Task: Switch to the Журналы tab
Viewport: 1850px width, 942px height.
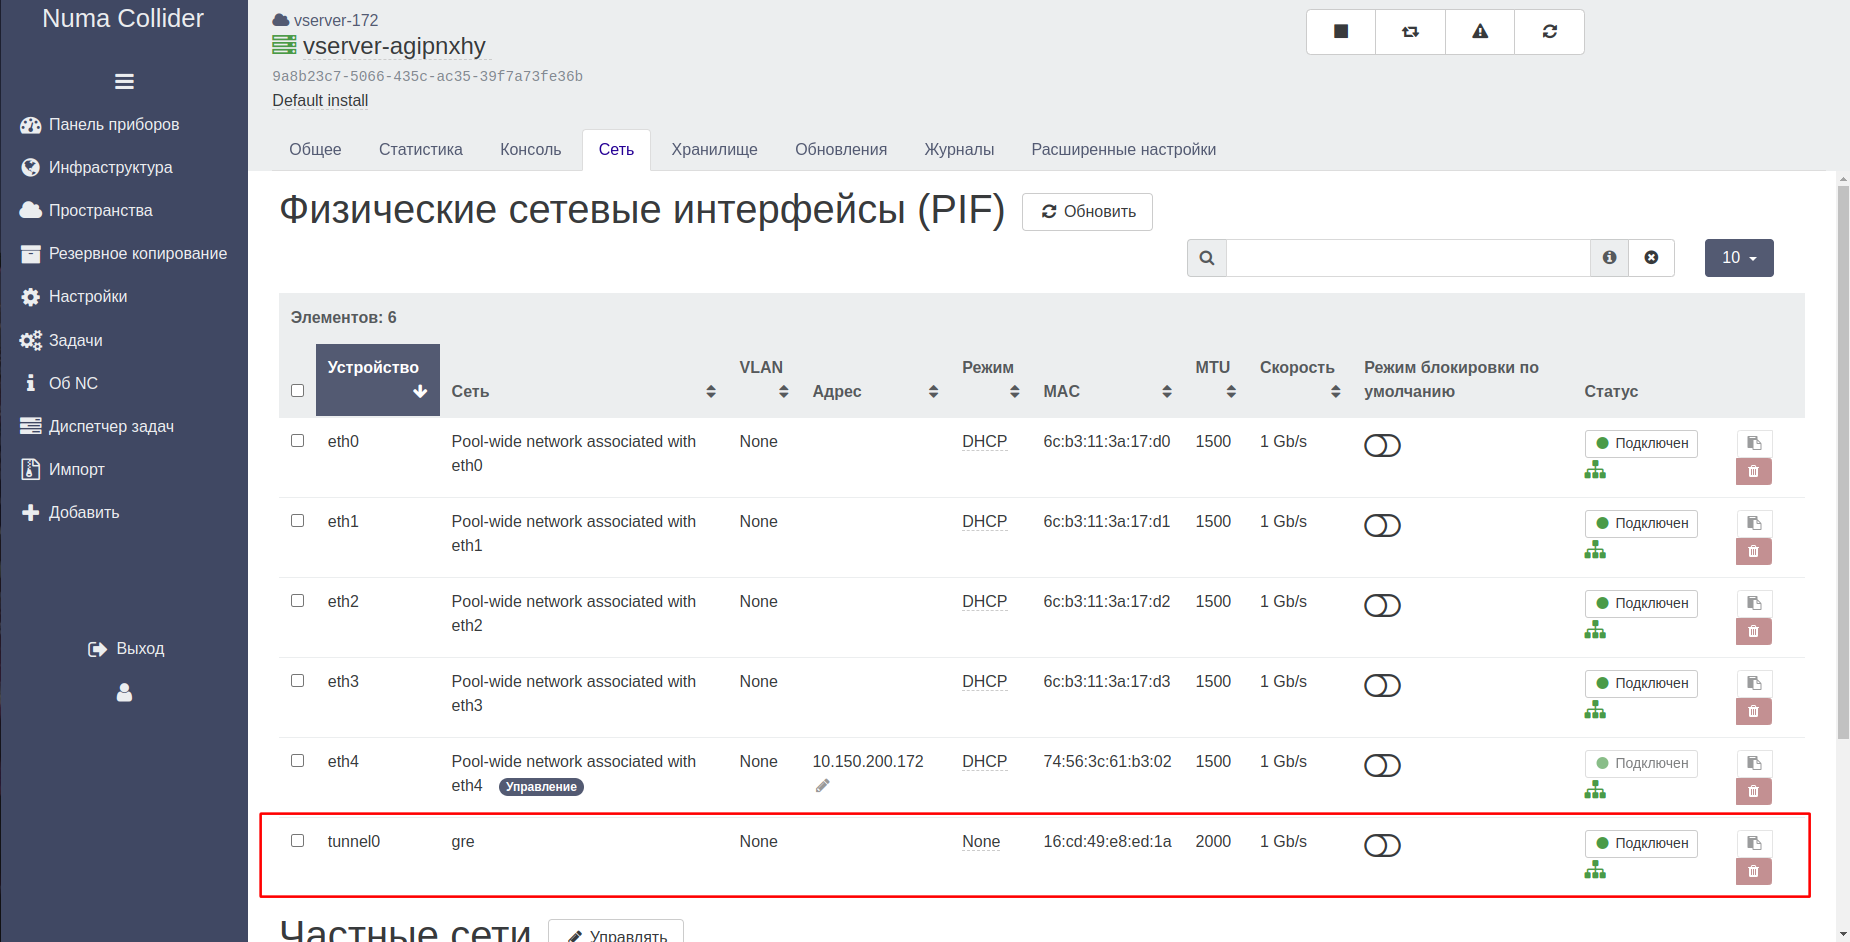Action: tap(959, 150)
